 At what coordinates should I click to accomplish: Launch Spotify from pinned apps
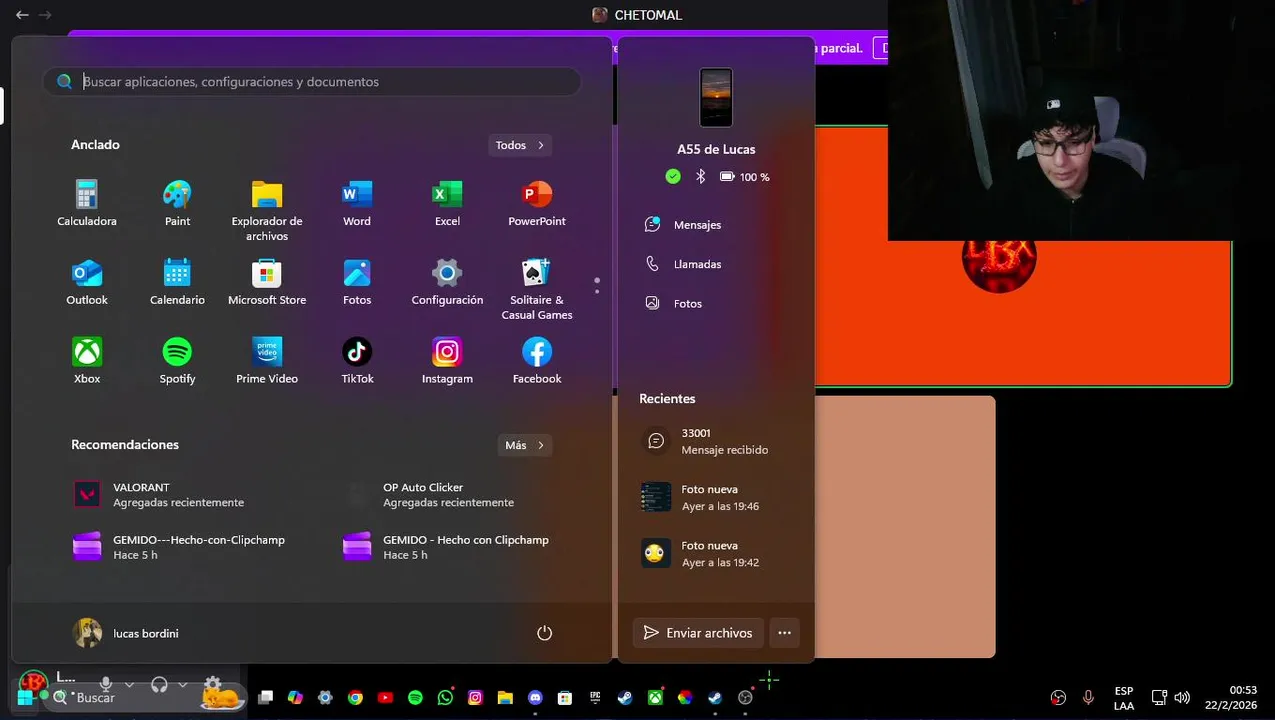click(x=177, y=361)
